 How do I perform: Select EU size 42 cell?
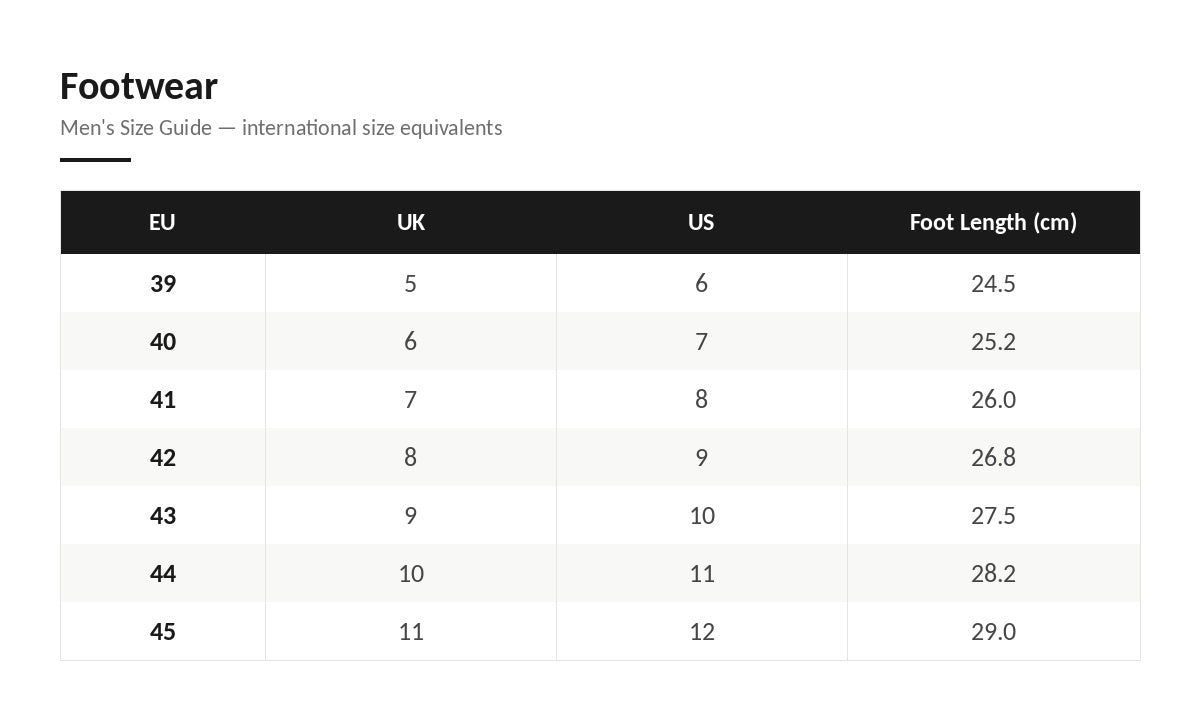coord(163,457)
